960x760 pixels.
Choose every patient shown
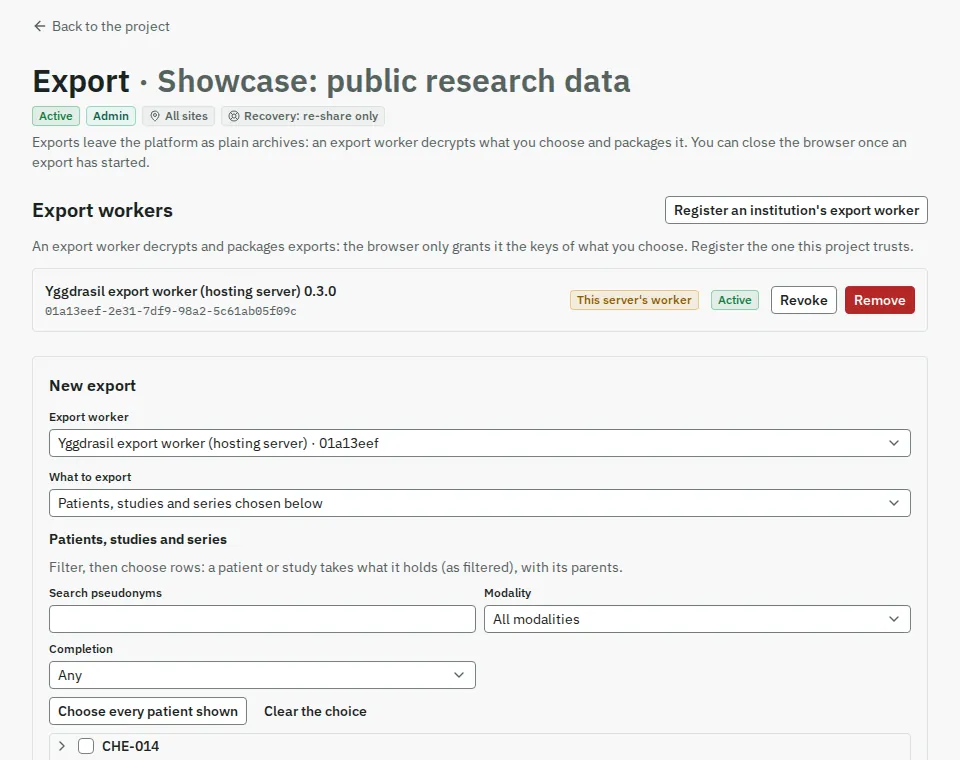148,711
